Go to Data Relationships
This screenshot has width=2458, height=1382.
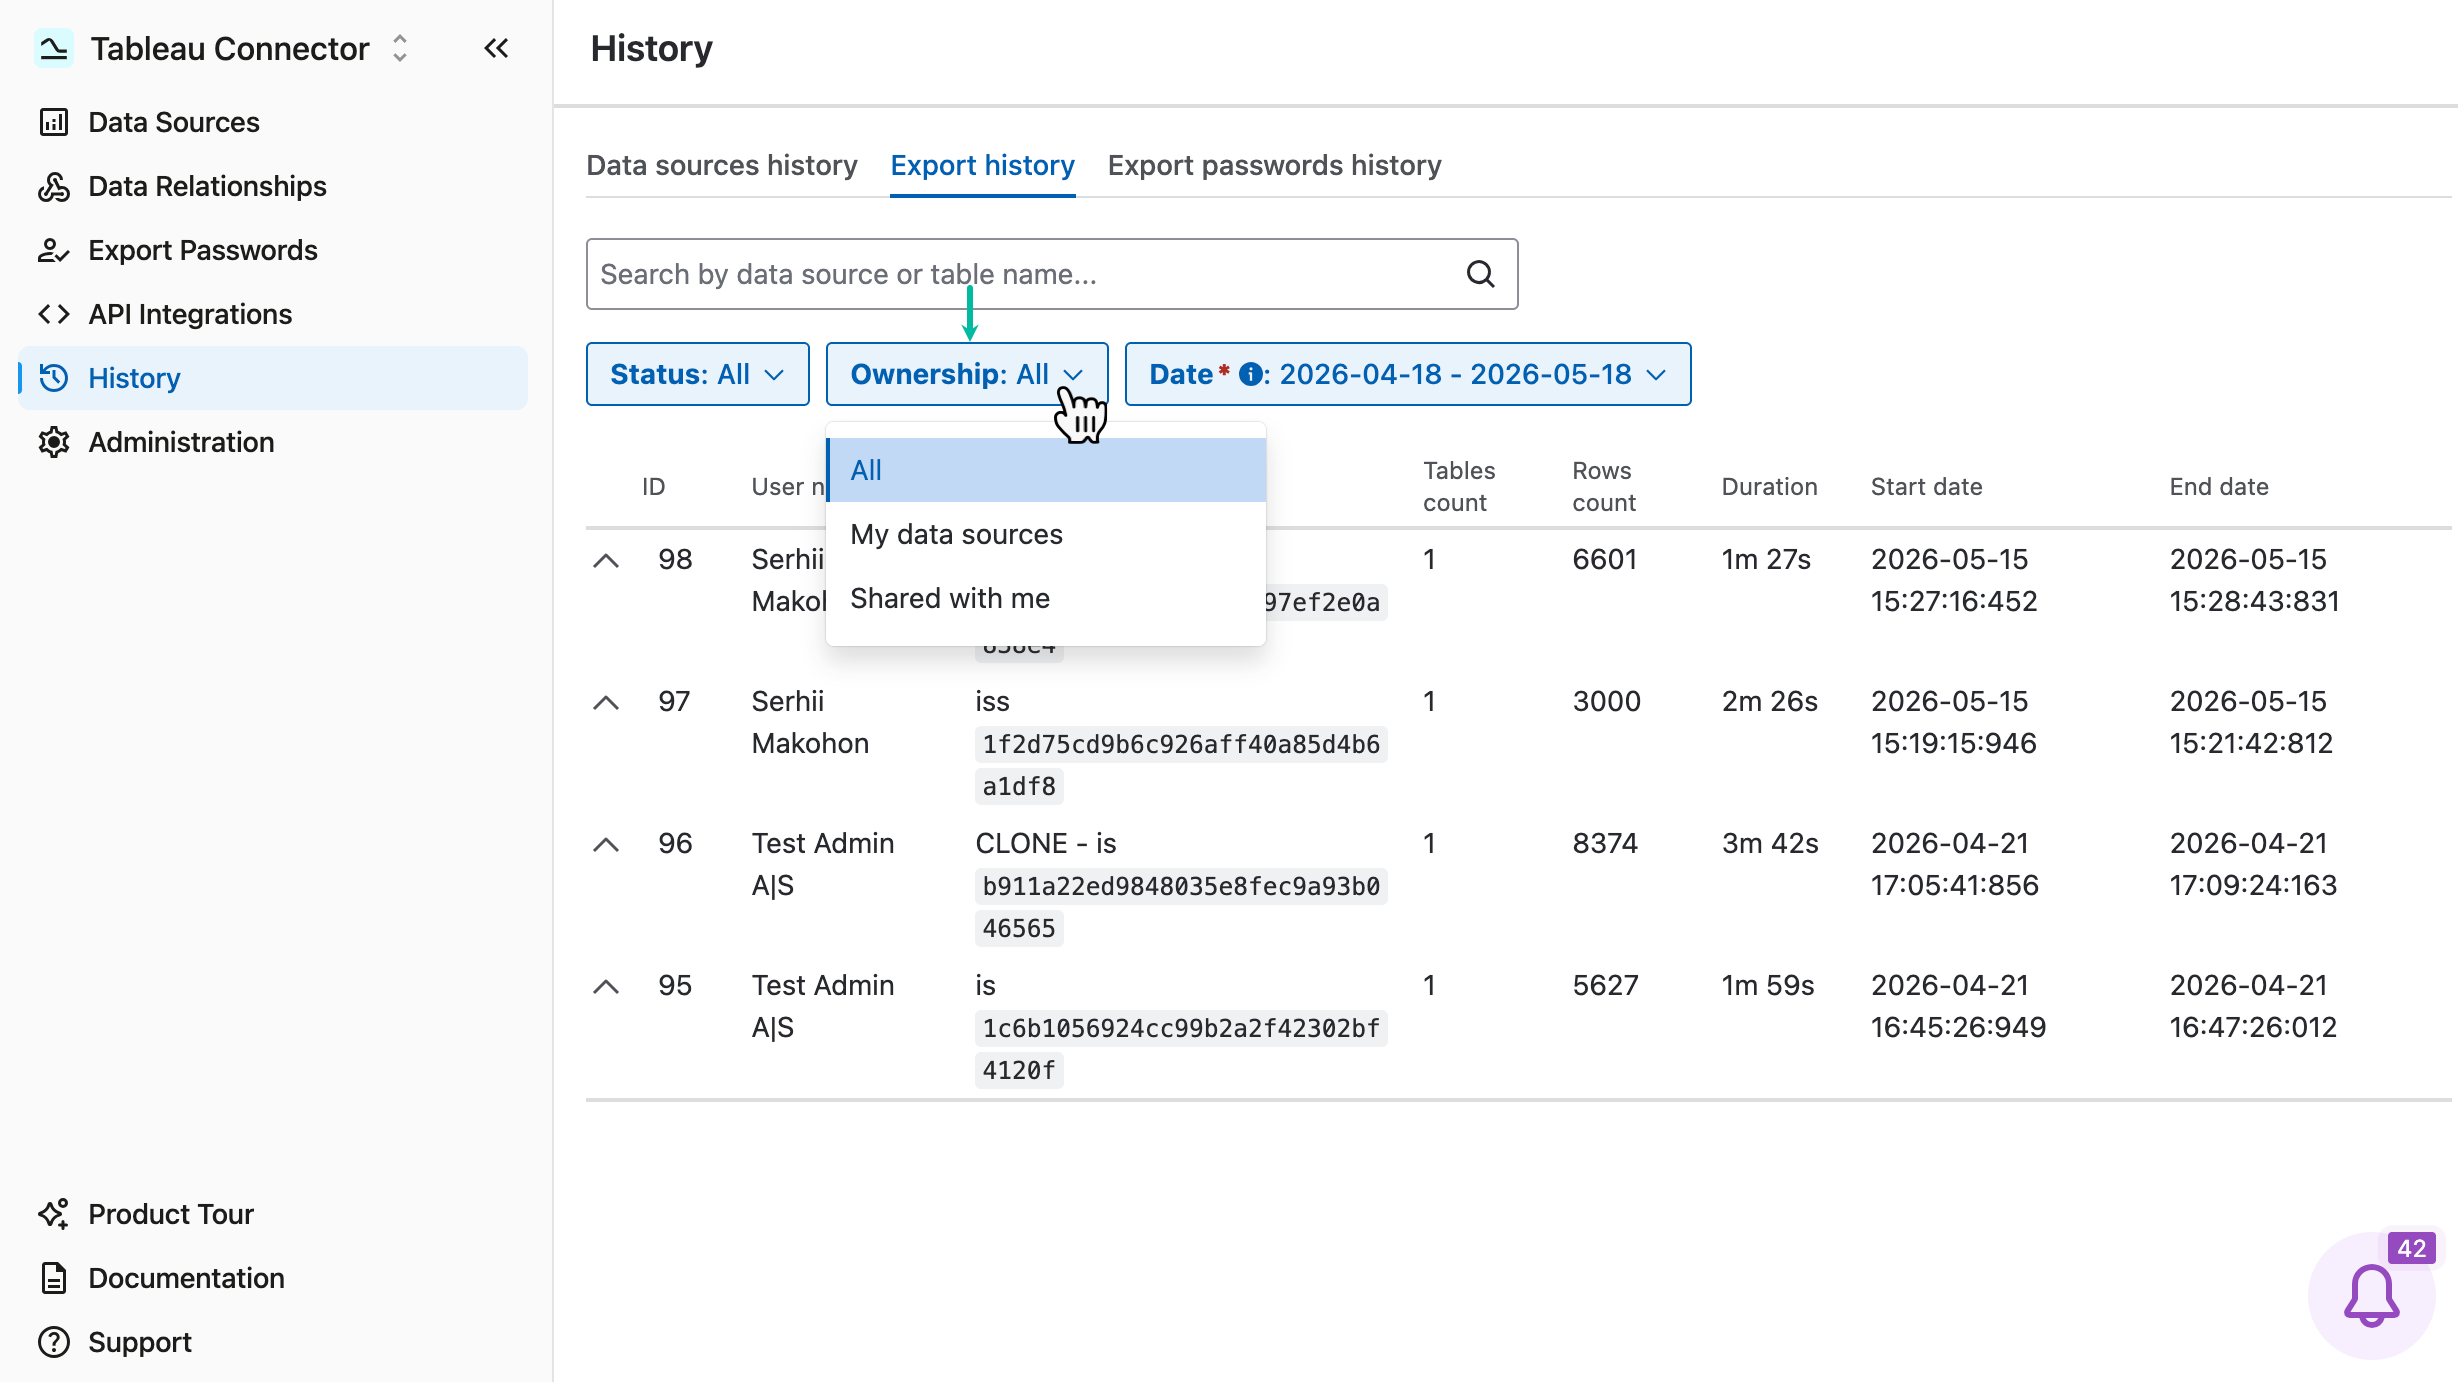click(x=272, y=186)
